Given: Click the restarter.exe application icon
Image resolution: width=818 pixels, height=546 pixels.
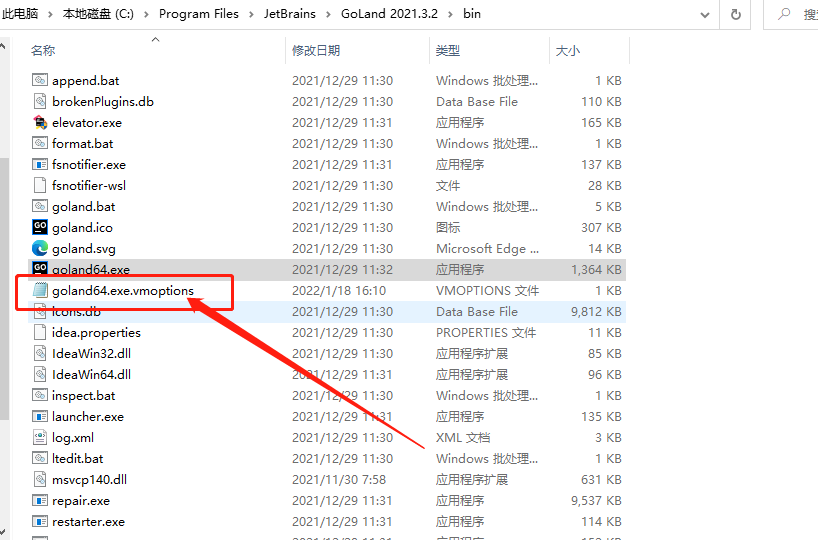Looking at the screenshot, I should [40, 521].
